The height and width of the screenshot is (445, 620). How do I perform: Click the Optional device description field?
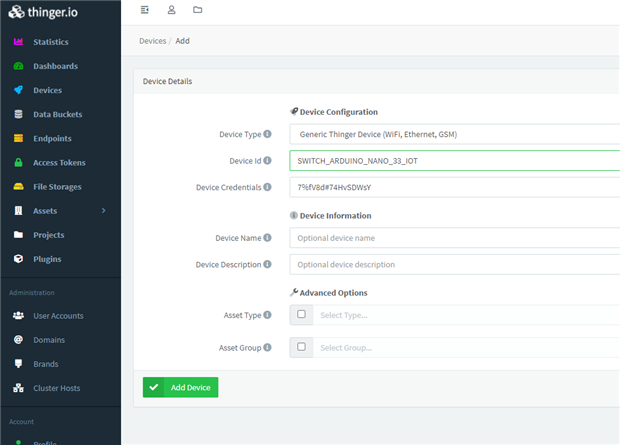pos(455,264)
